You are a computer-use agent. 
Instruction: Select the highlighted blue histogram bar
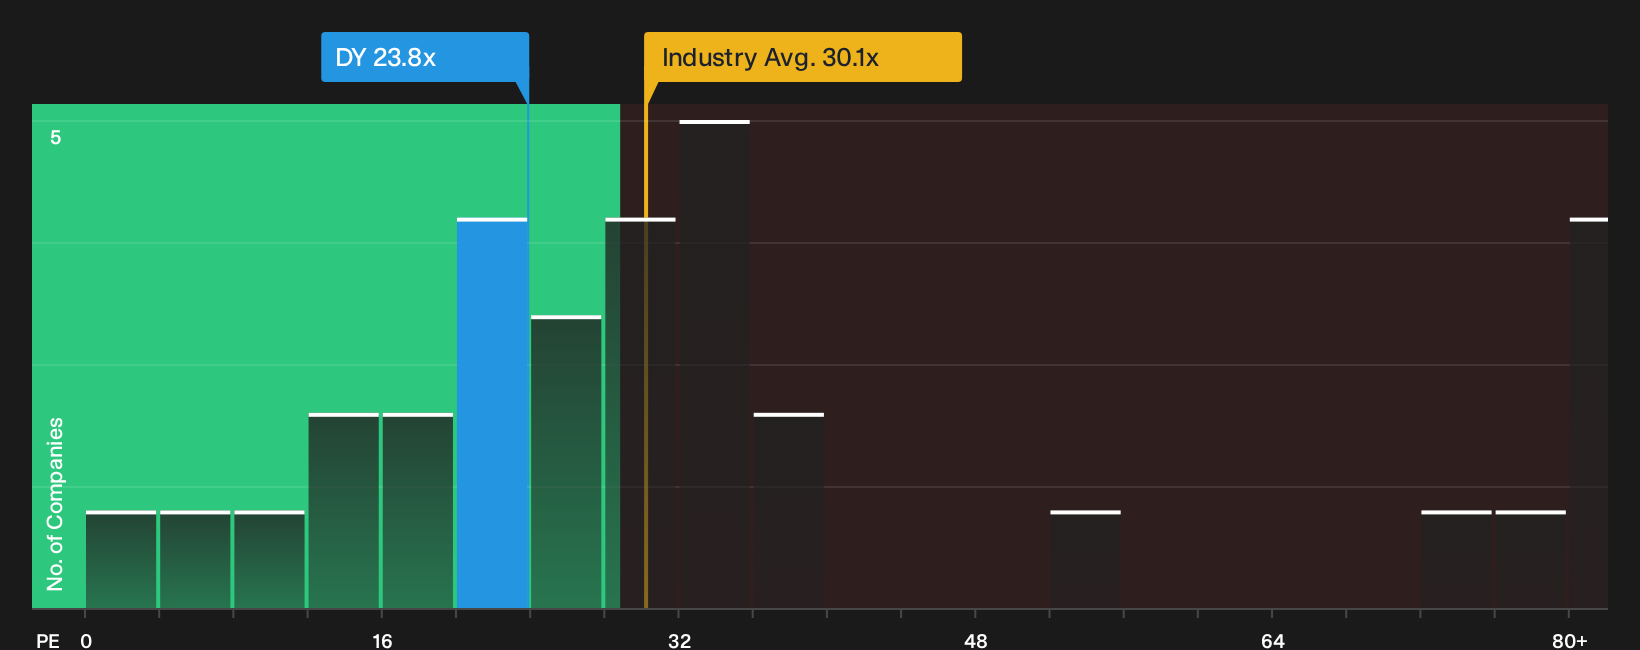pos(492,413)
